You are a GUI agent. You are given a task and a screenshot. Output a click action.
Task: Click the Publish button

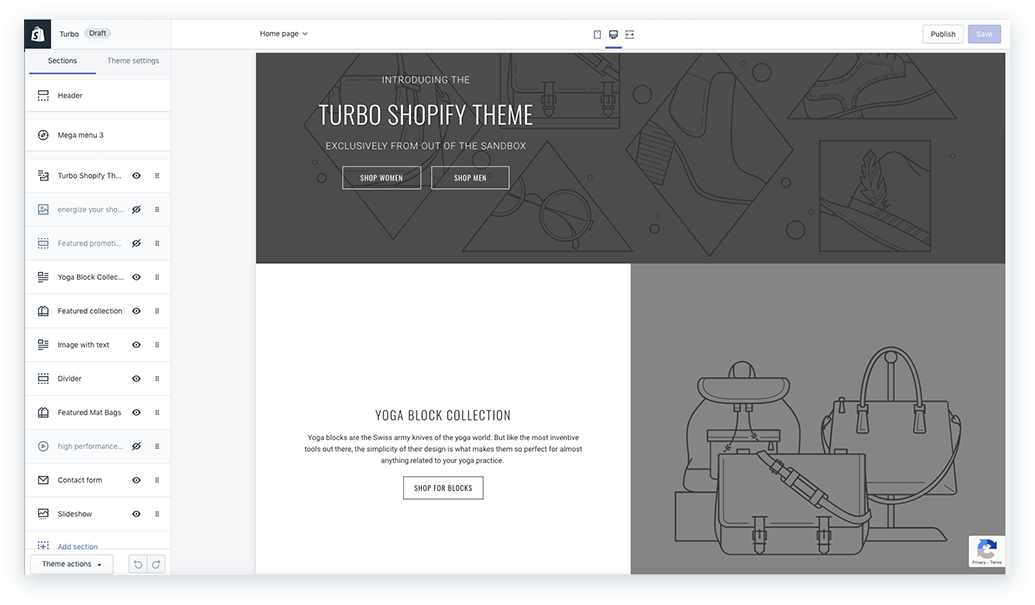click(x=942, y=34)
